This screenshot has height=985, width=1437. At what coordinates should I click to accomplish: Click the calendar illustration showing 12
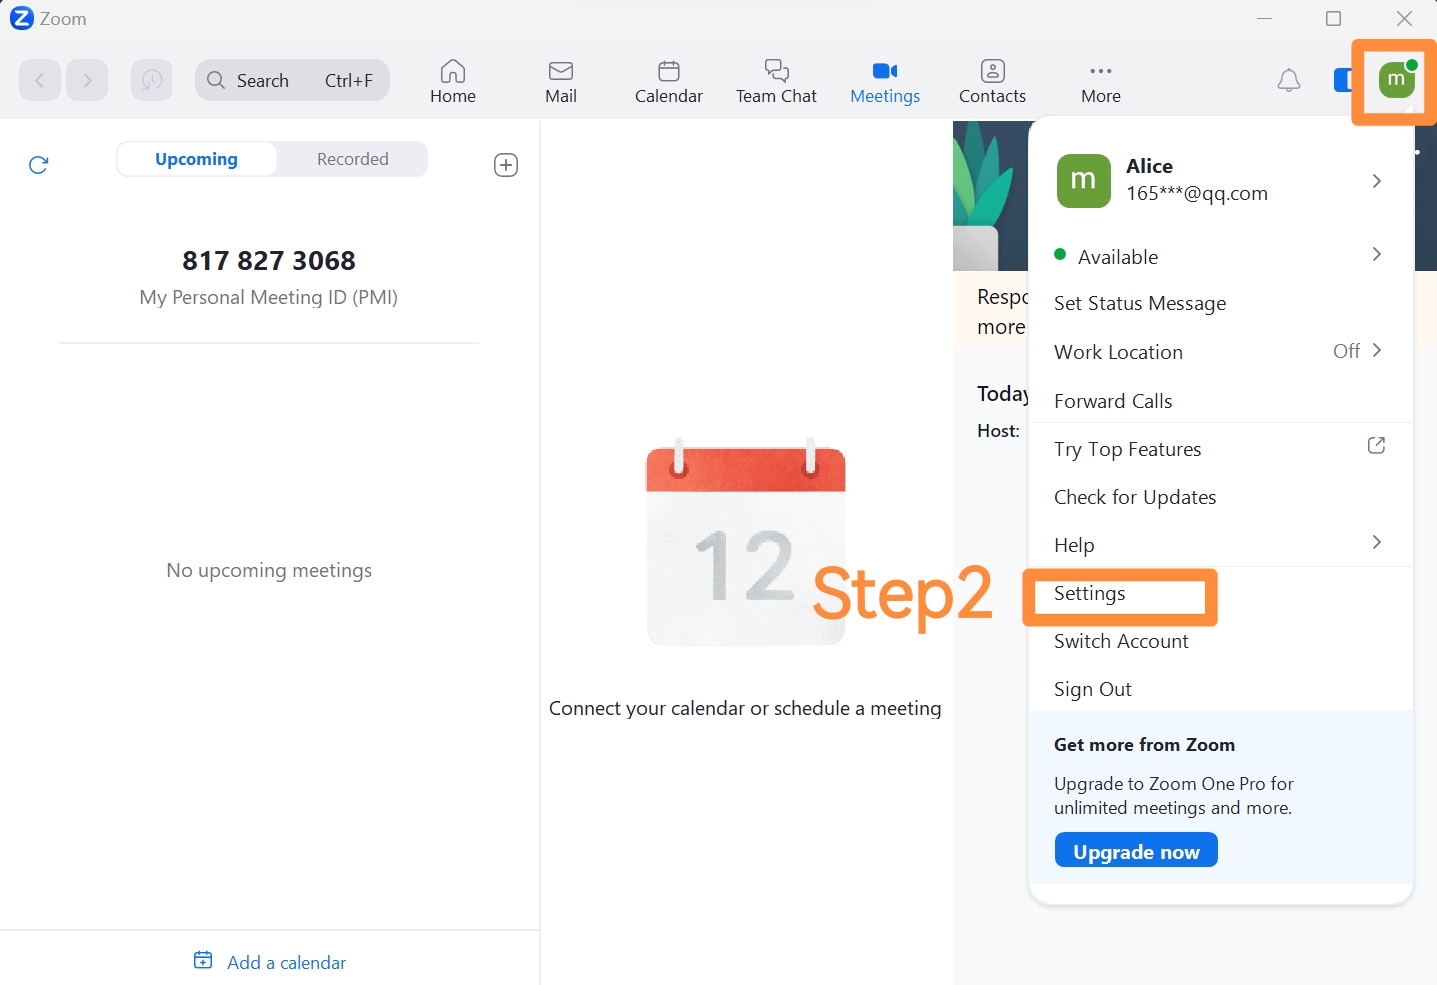coord(746,541)
